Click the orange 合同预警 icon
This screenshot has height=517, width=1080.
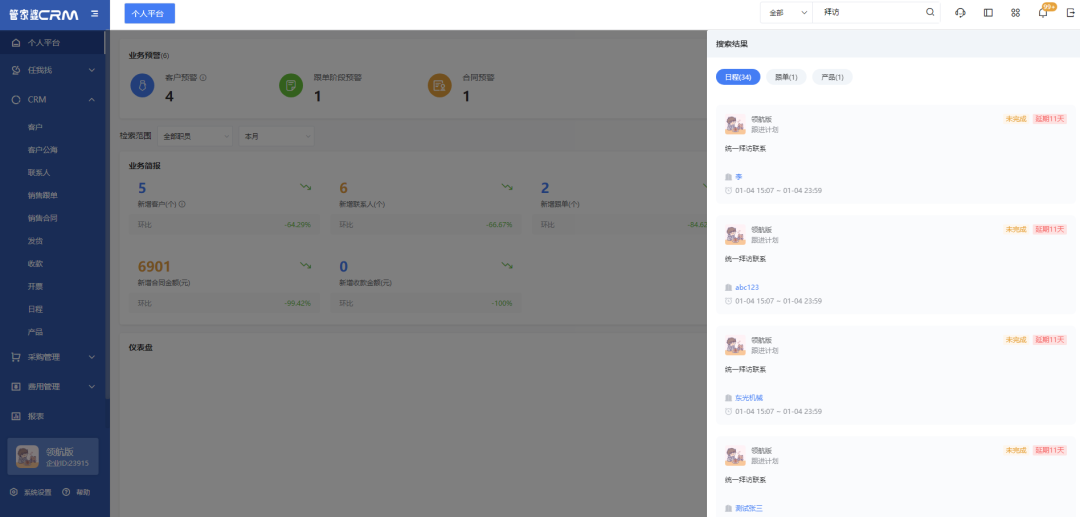pyautogui.click(x=439, y=85)
